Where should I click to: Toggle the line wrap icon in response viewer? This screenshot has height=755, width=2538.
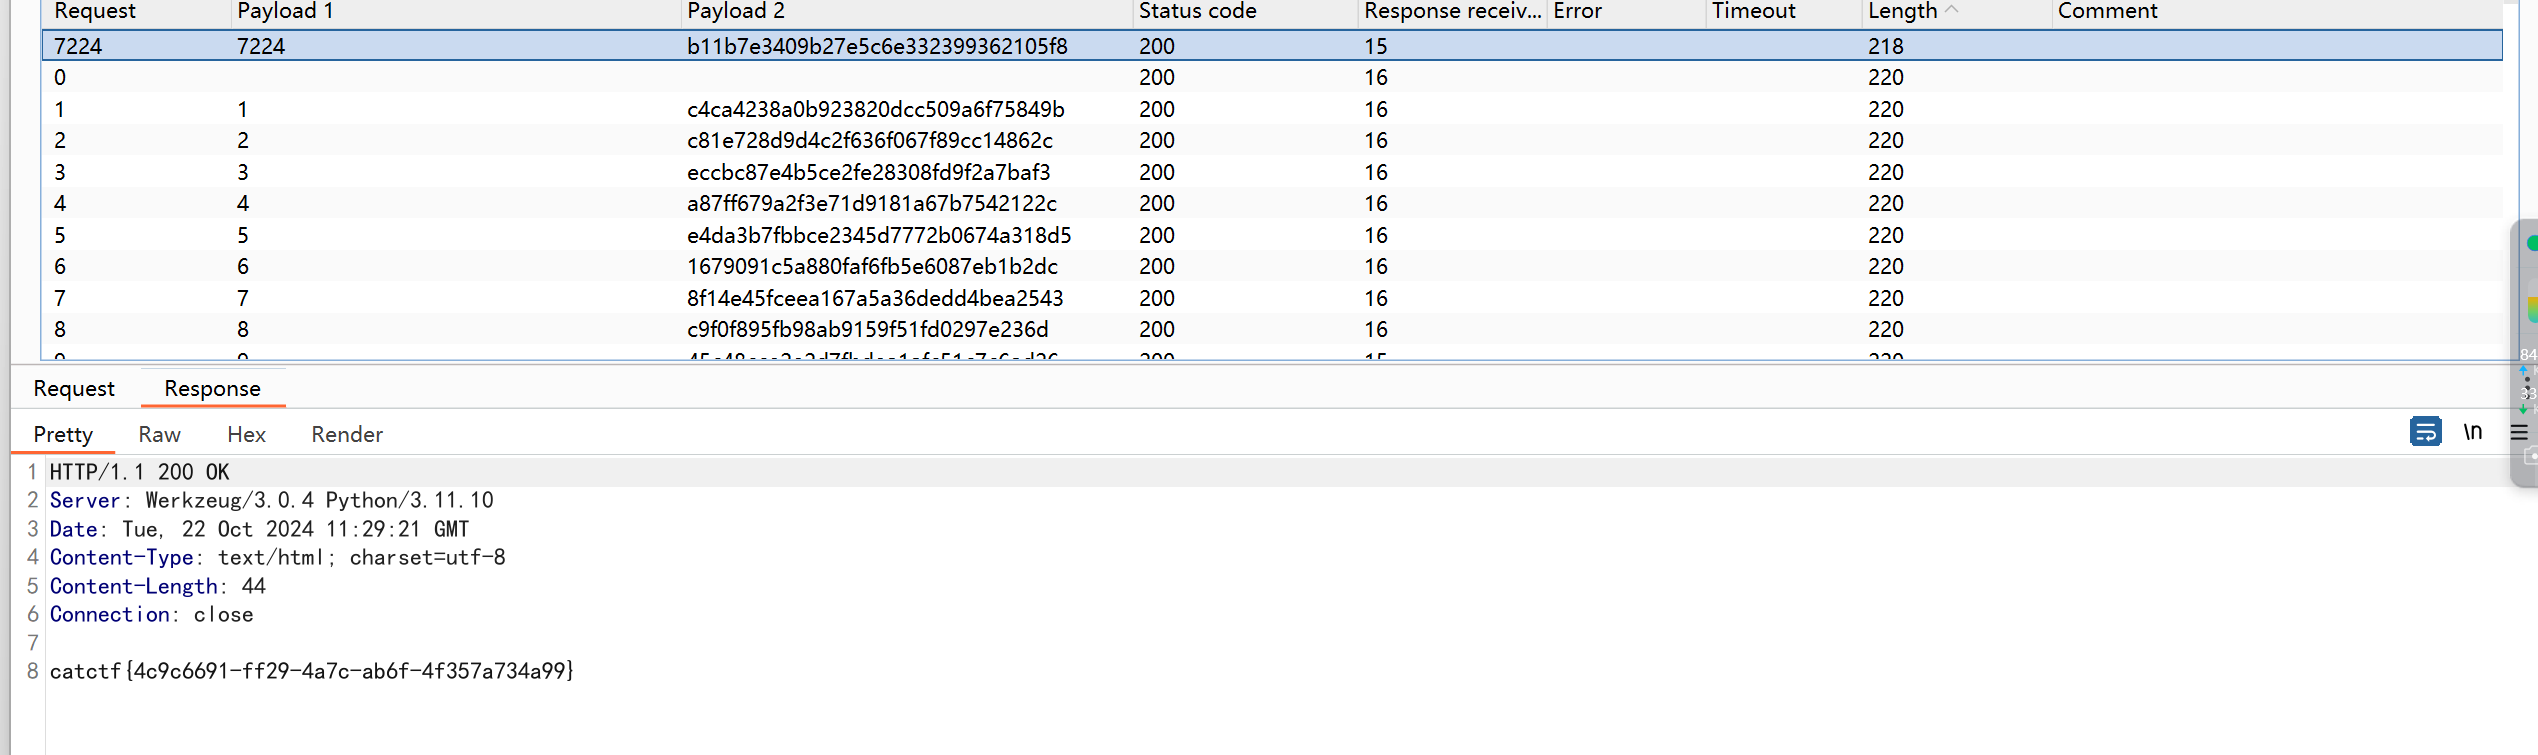2425,432
